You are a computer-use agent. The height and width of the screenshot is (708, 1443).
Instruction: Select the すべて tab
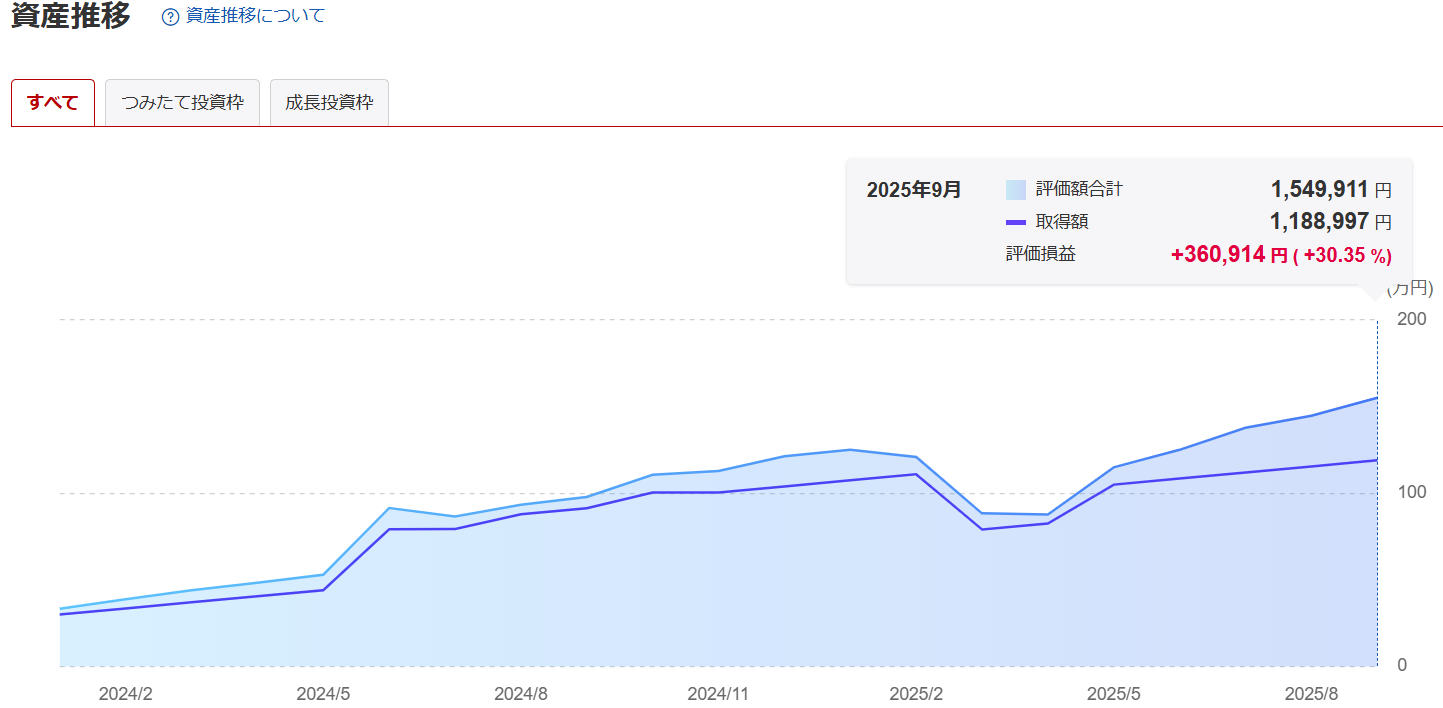[x=53, y=103]
